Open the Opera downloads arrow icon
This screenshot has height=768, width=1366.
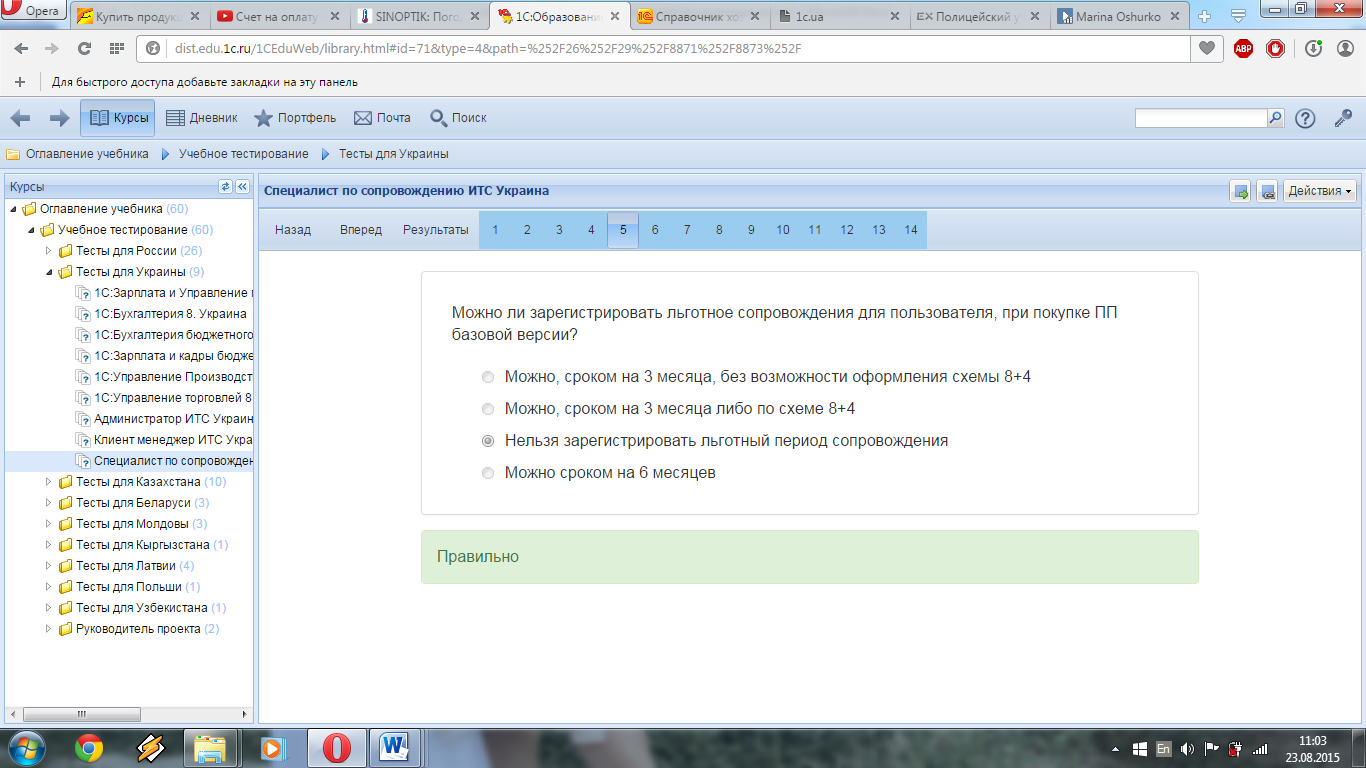[1314, 48]
